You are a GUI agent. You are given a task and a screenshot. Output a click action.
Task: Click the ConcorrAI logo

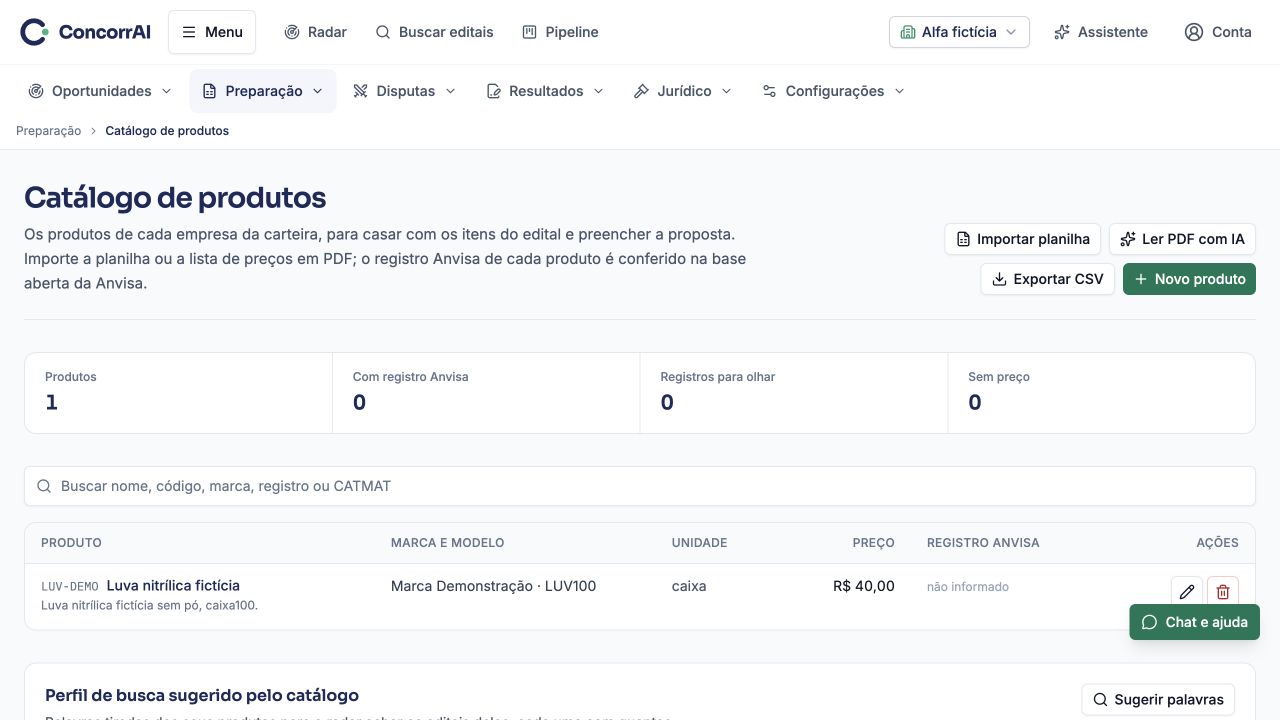tap(86, 32)
